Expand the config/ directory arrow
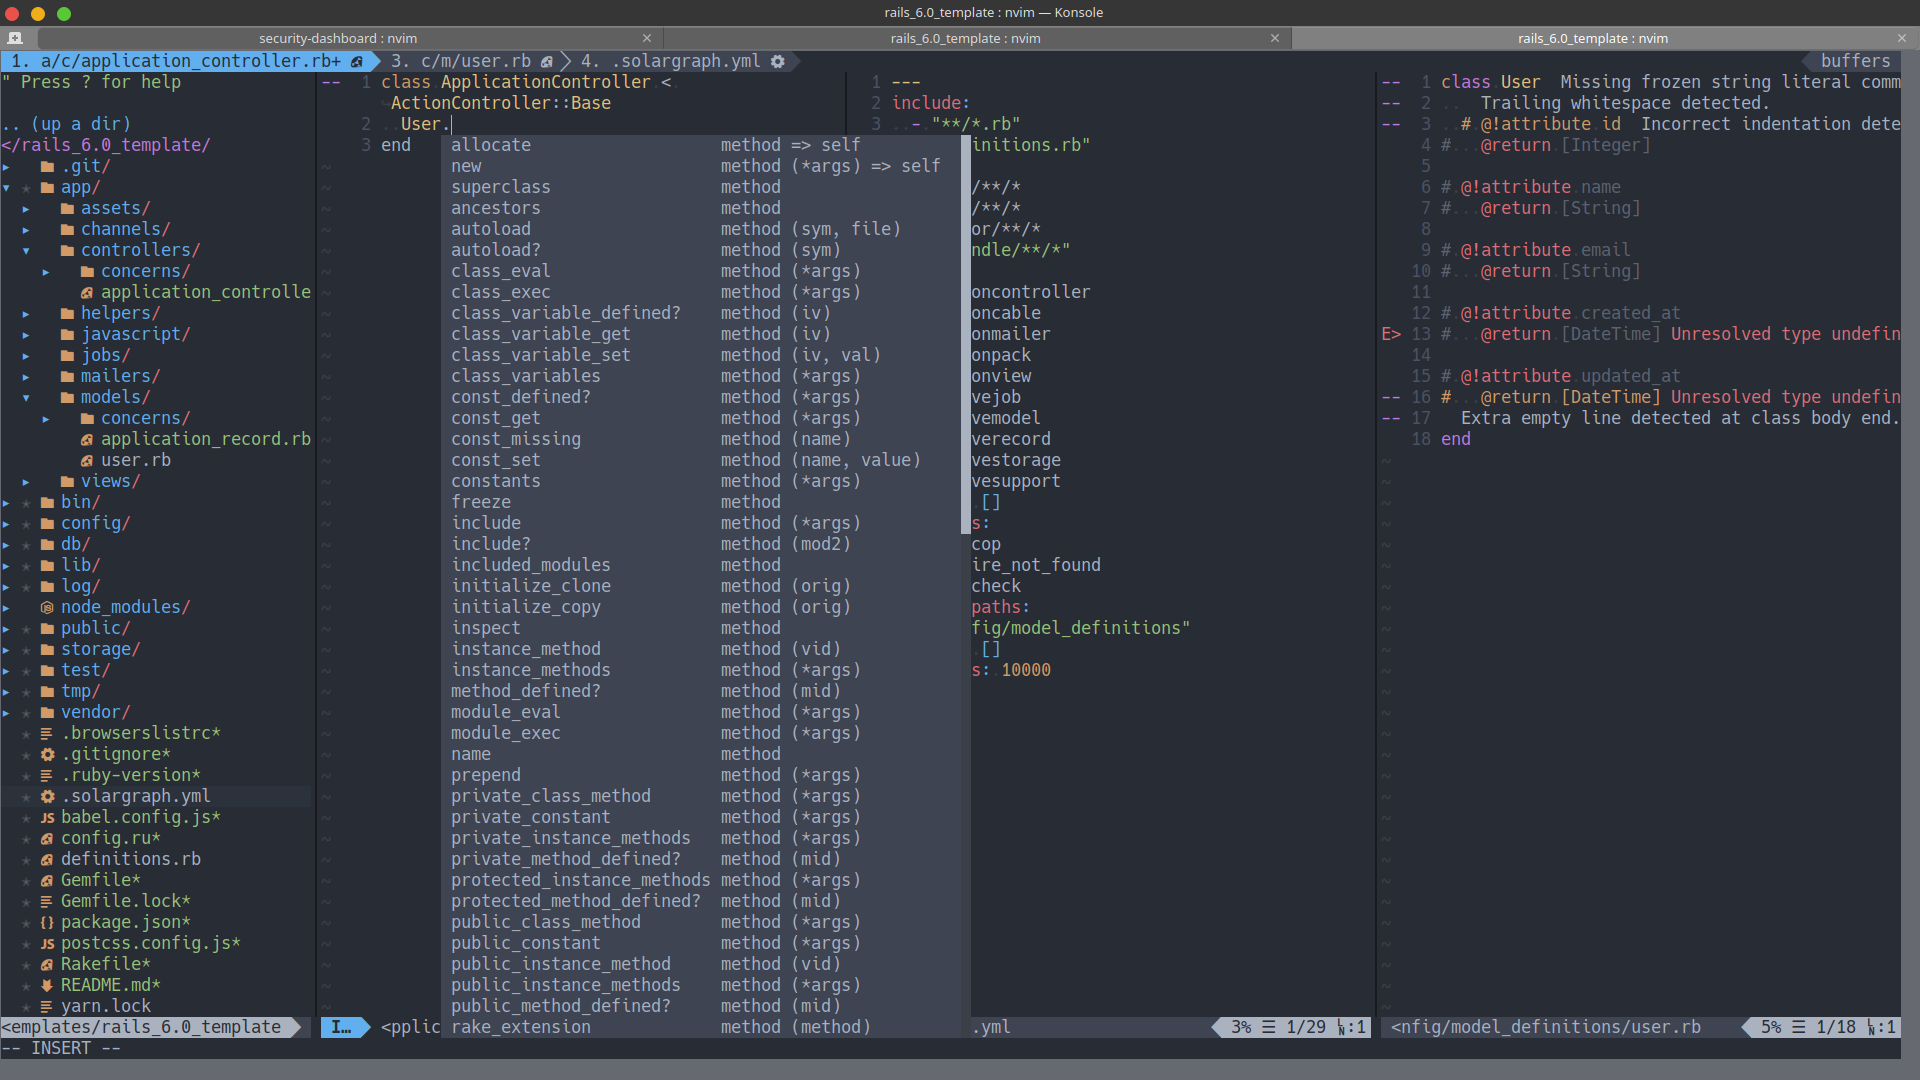The height and width of the screenshot is (1080, 1920). tap(6, 524)
